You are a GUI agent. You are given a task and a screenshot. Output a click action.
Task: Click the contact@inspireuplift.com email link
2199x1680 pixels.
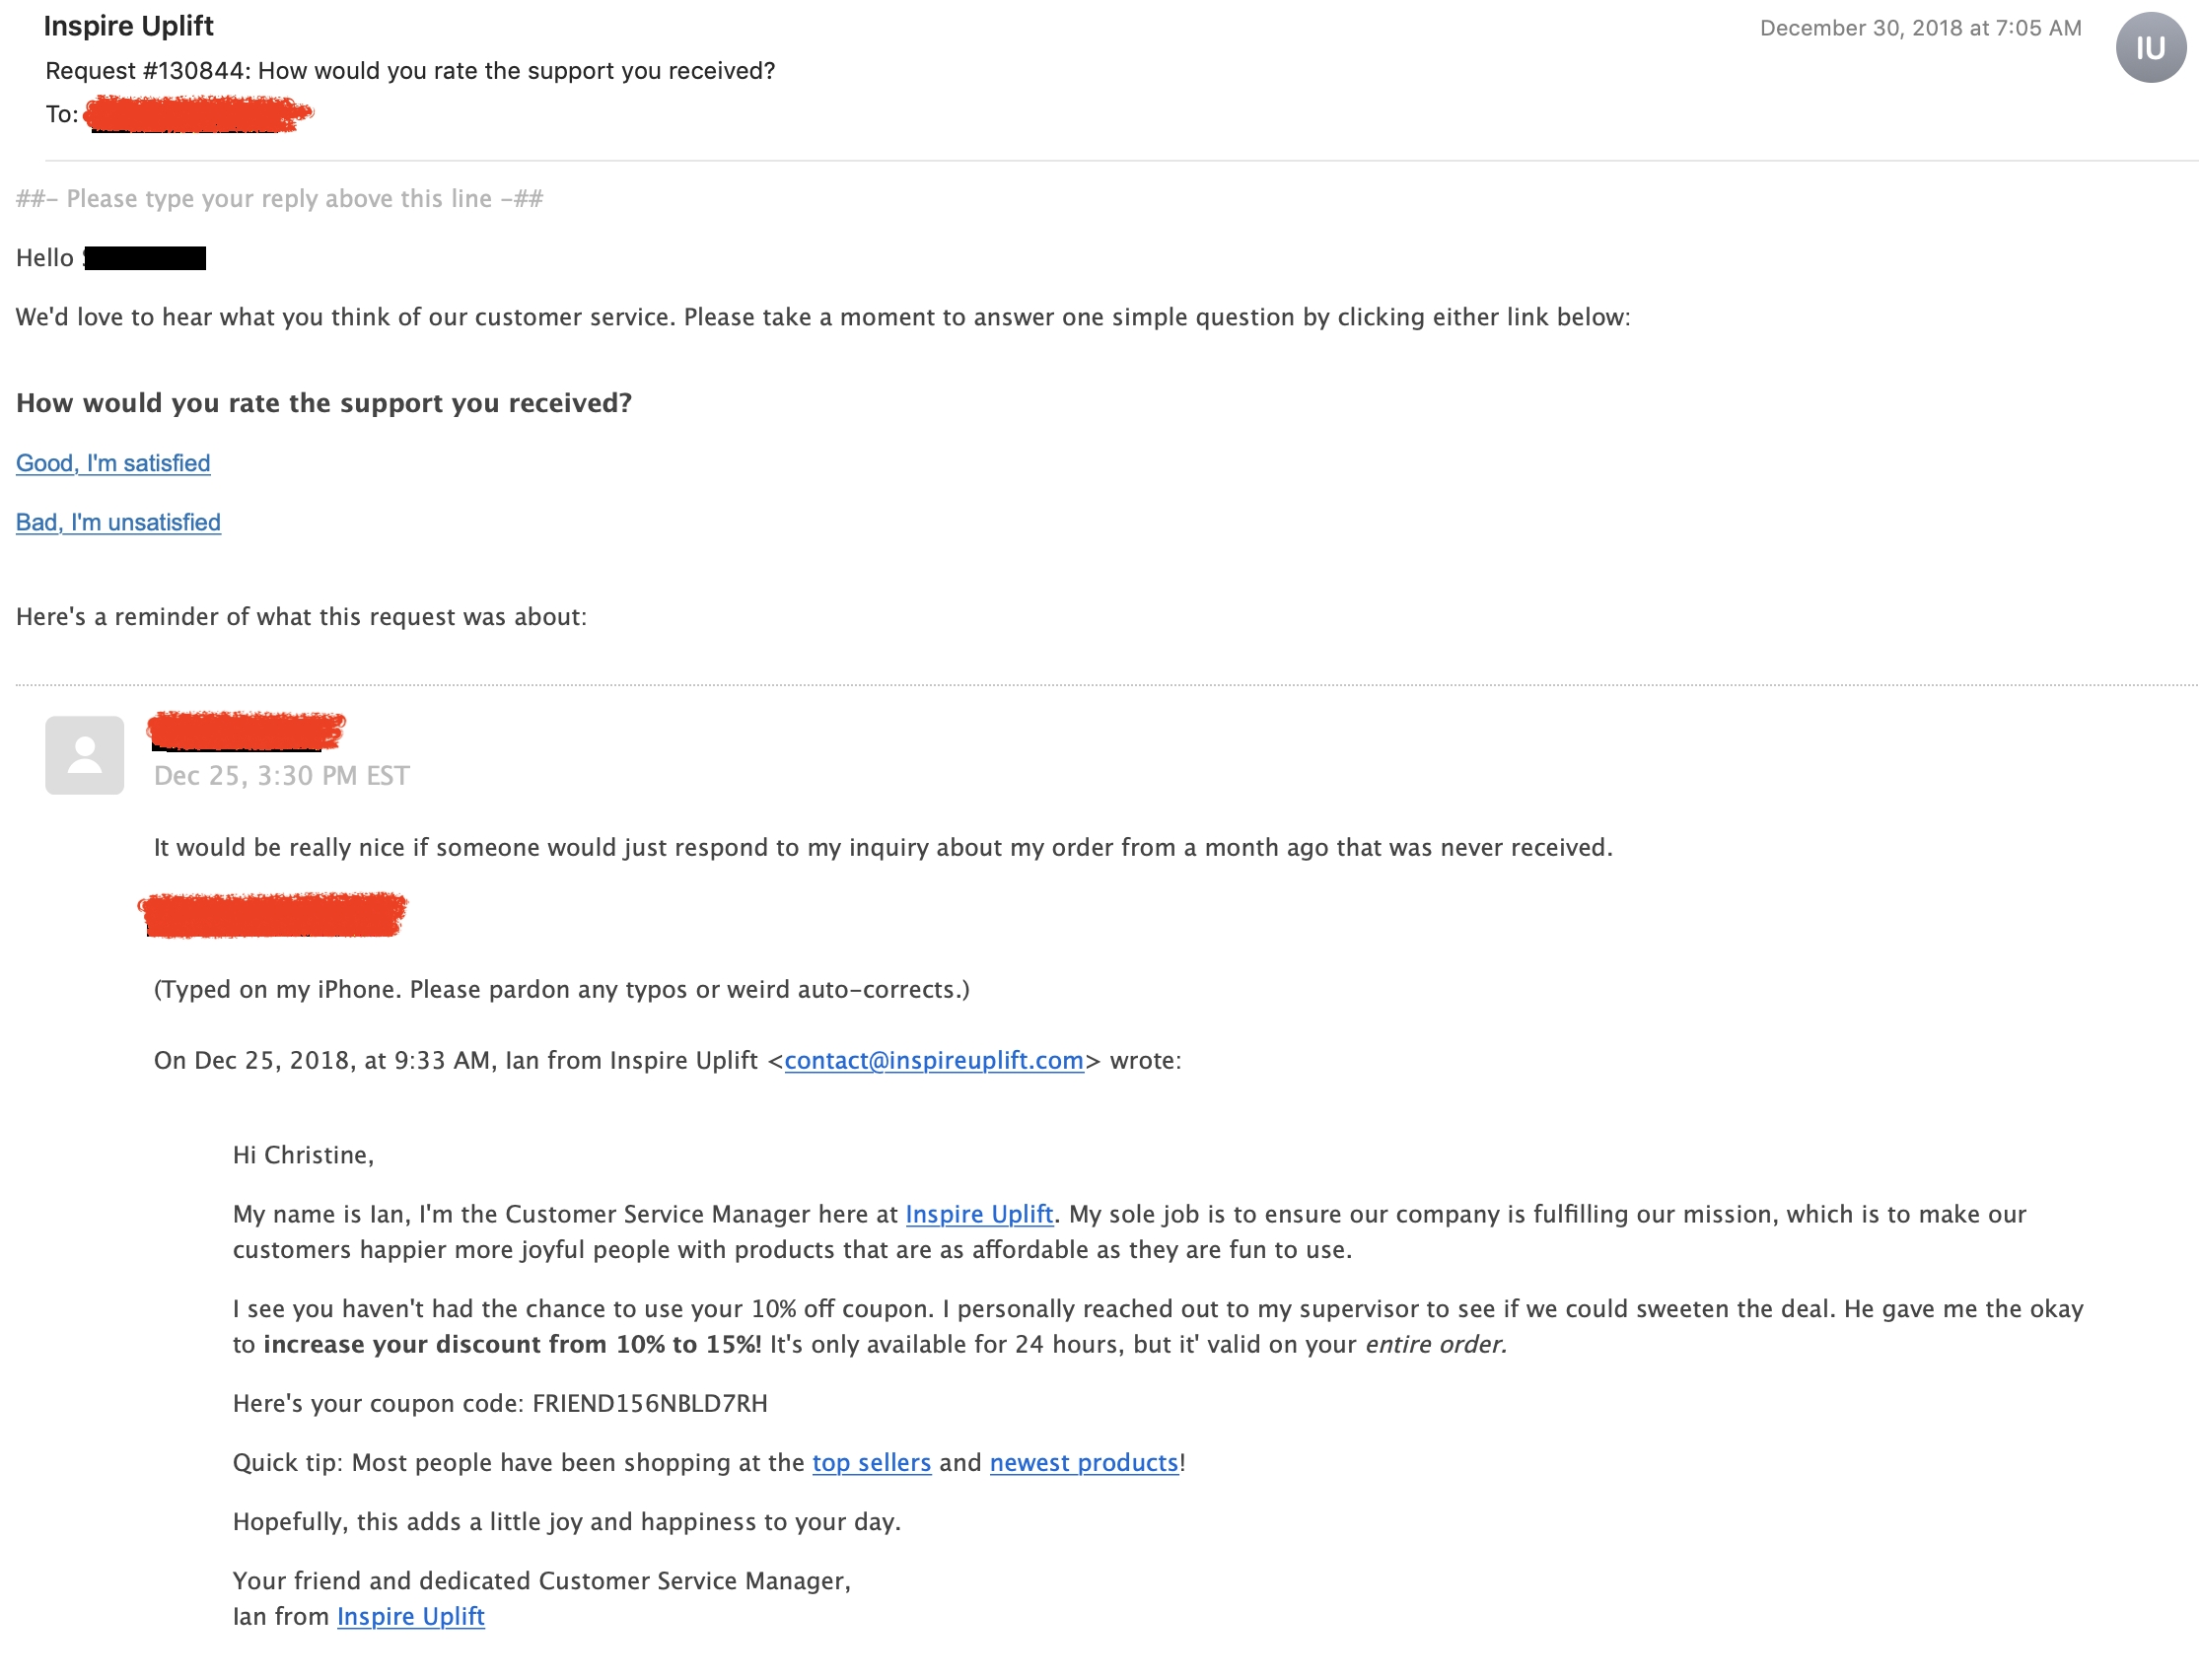coord(934,1060)
